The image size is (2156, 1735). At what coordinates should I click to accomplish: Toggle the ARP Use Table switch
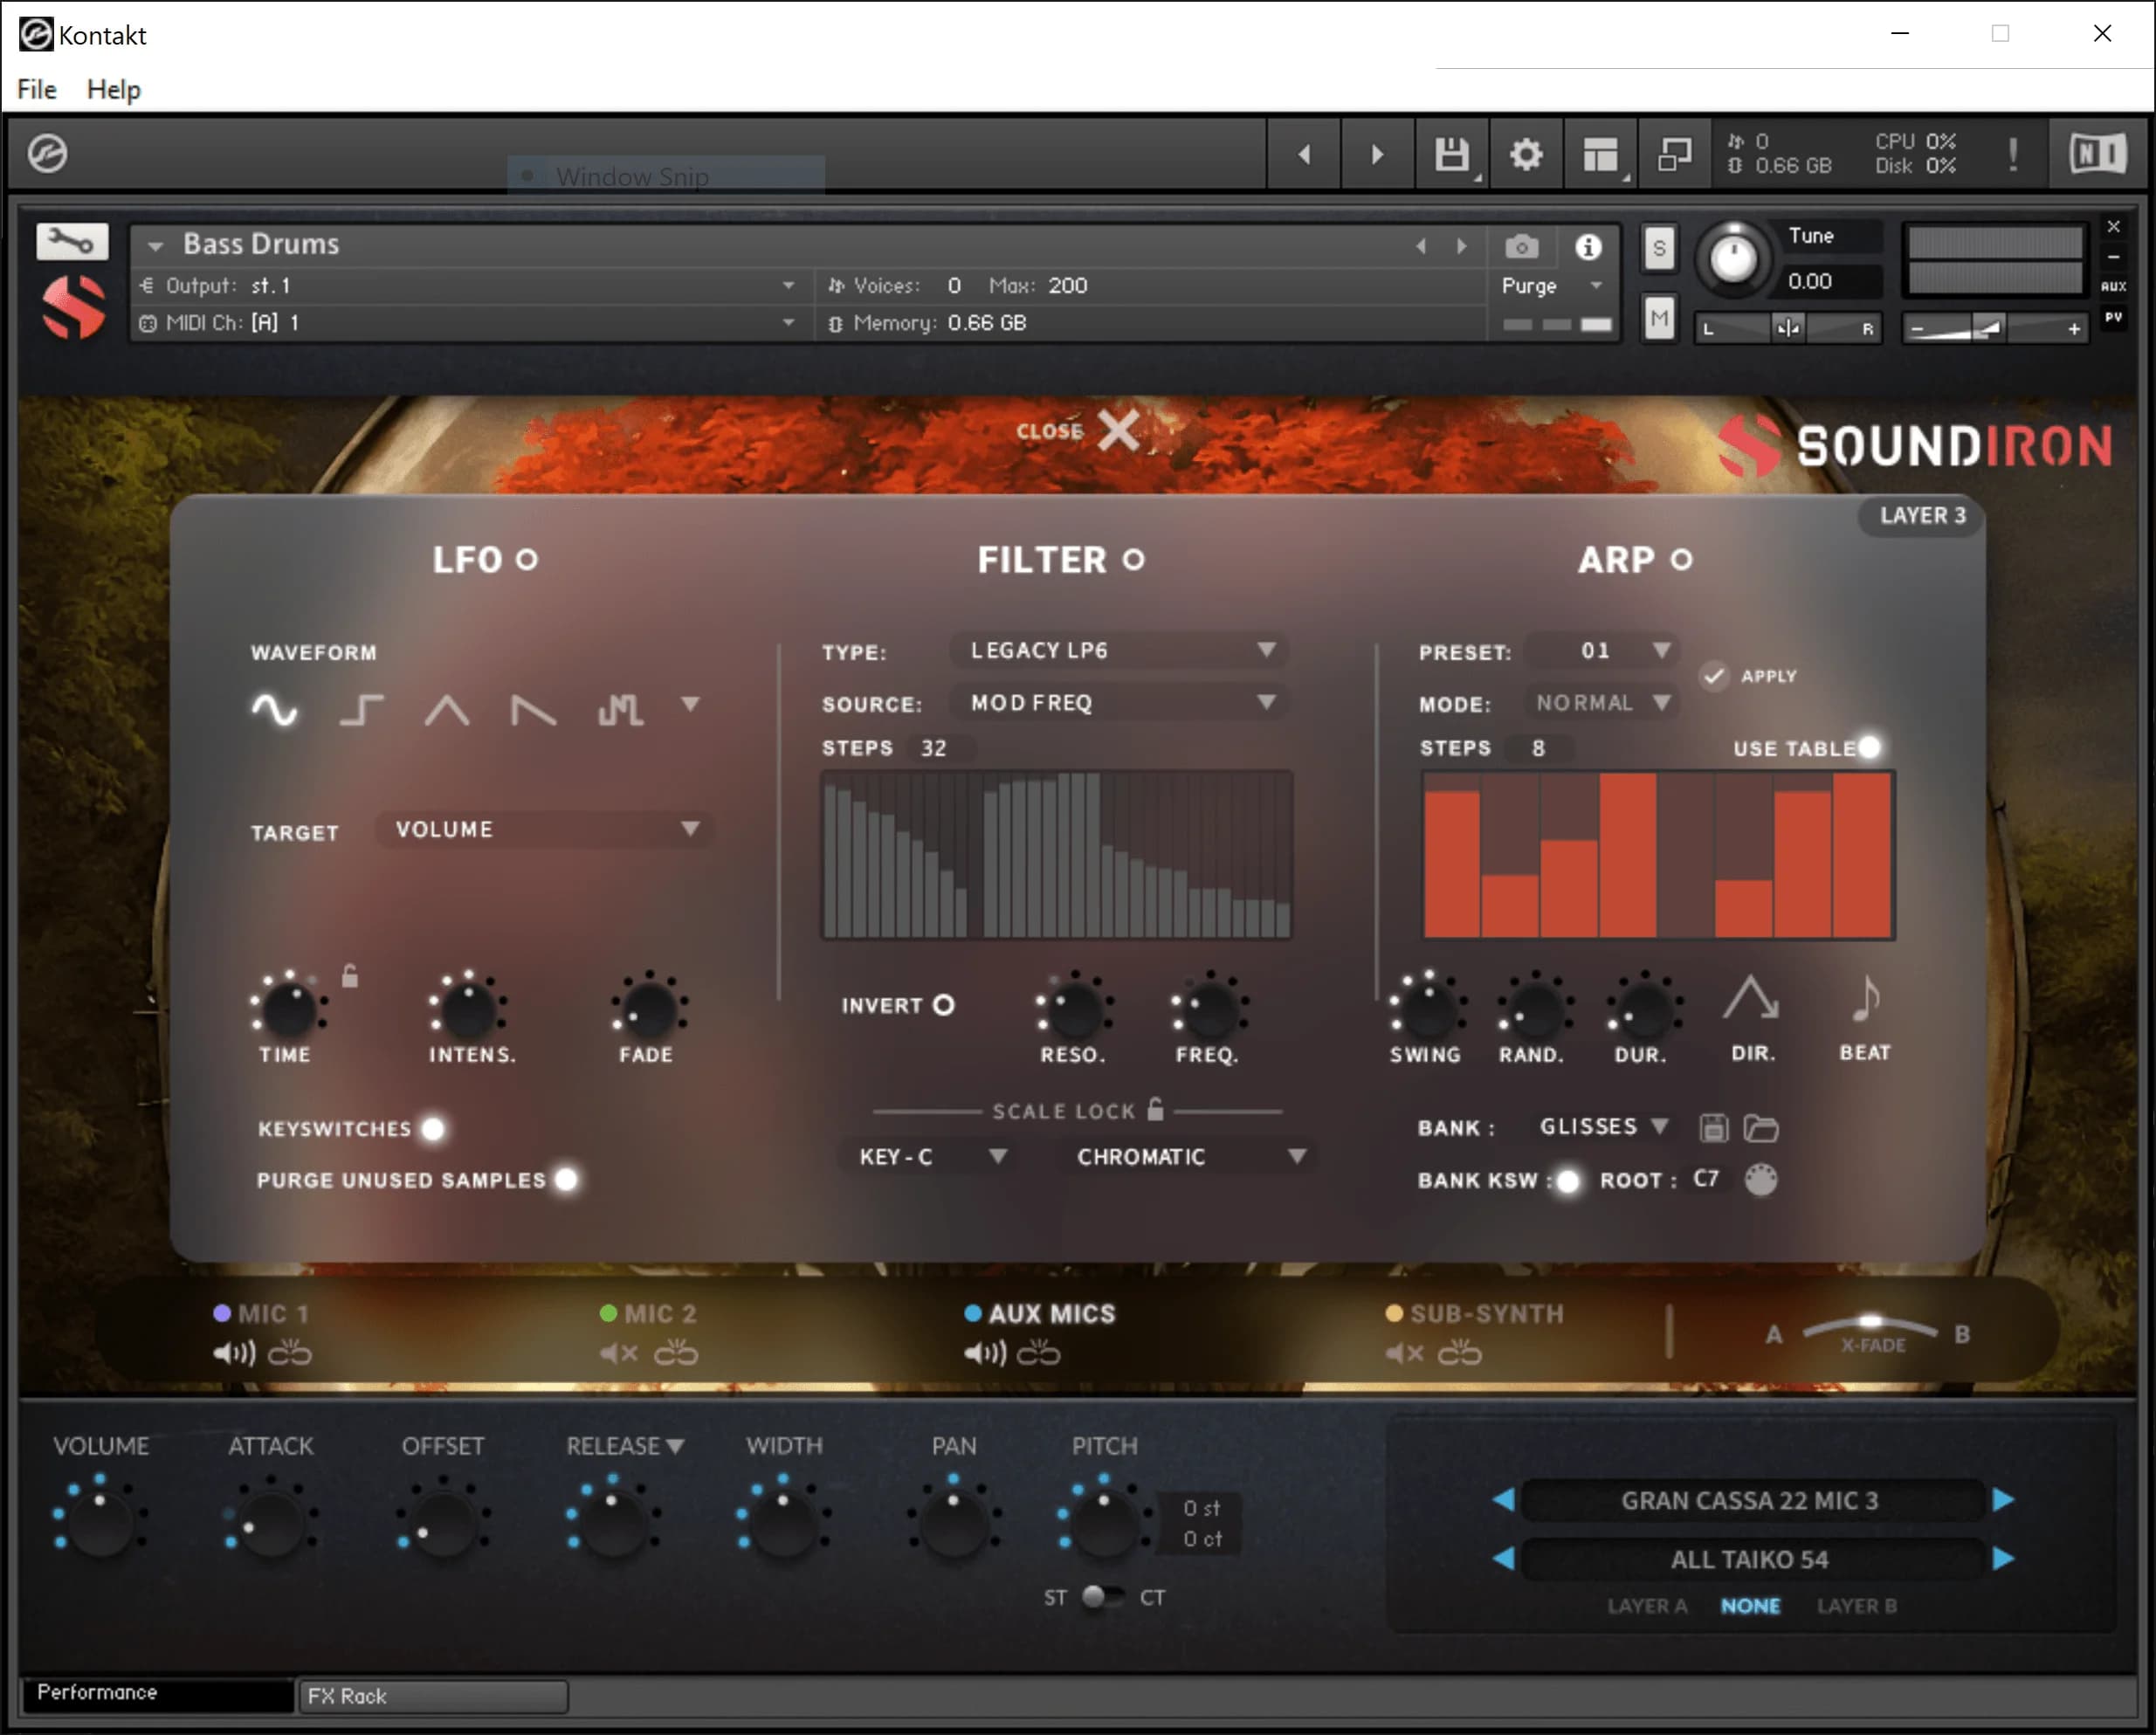click(x=1868, y=747)
